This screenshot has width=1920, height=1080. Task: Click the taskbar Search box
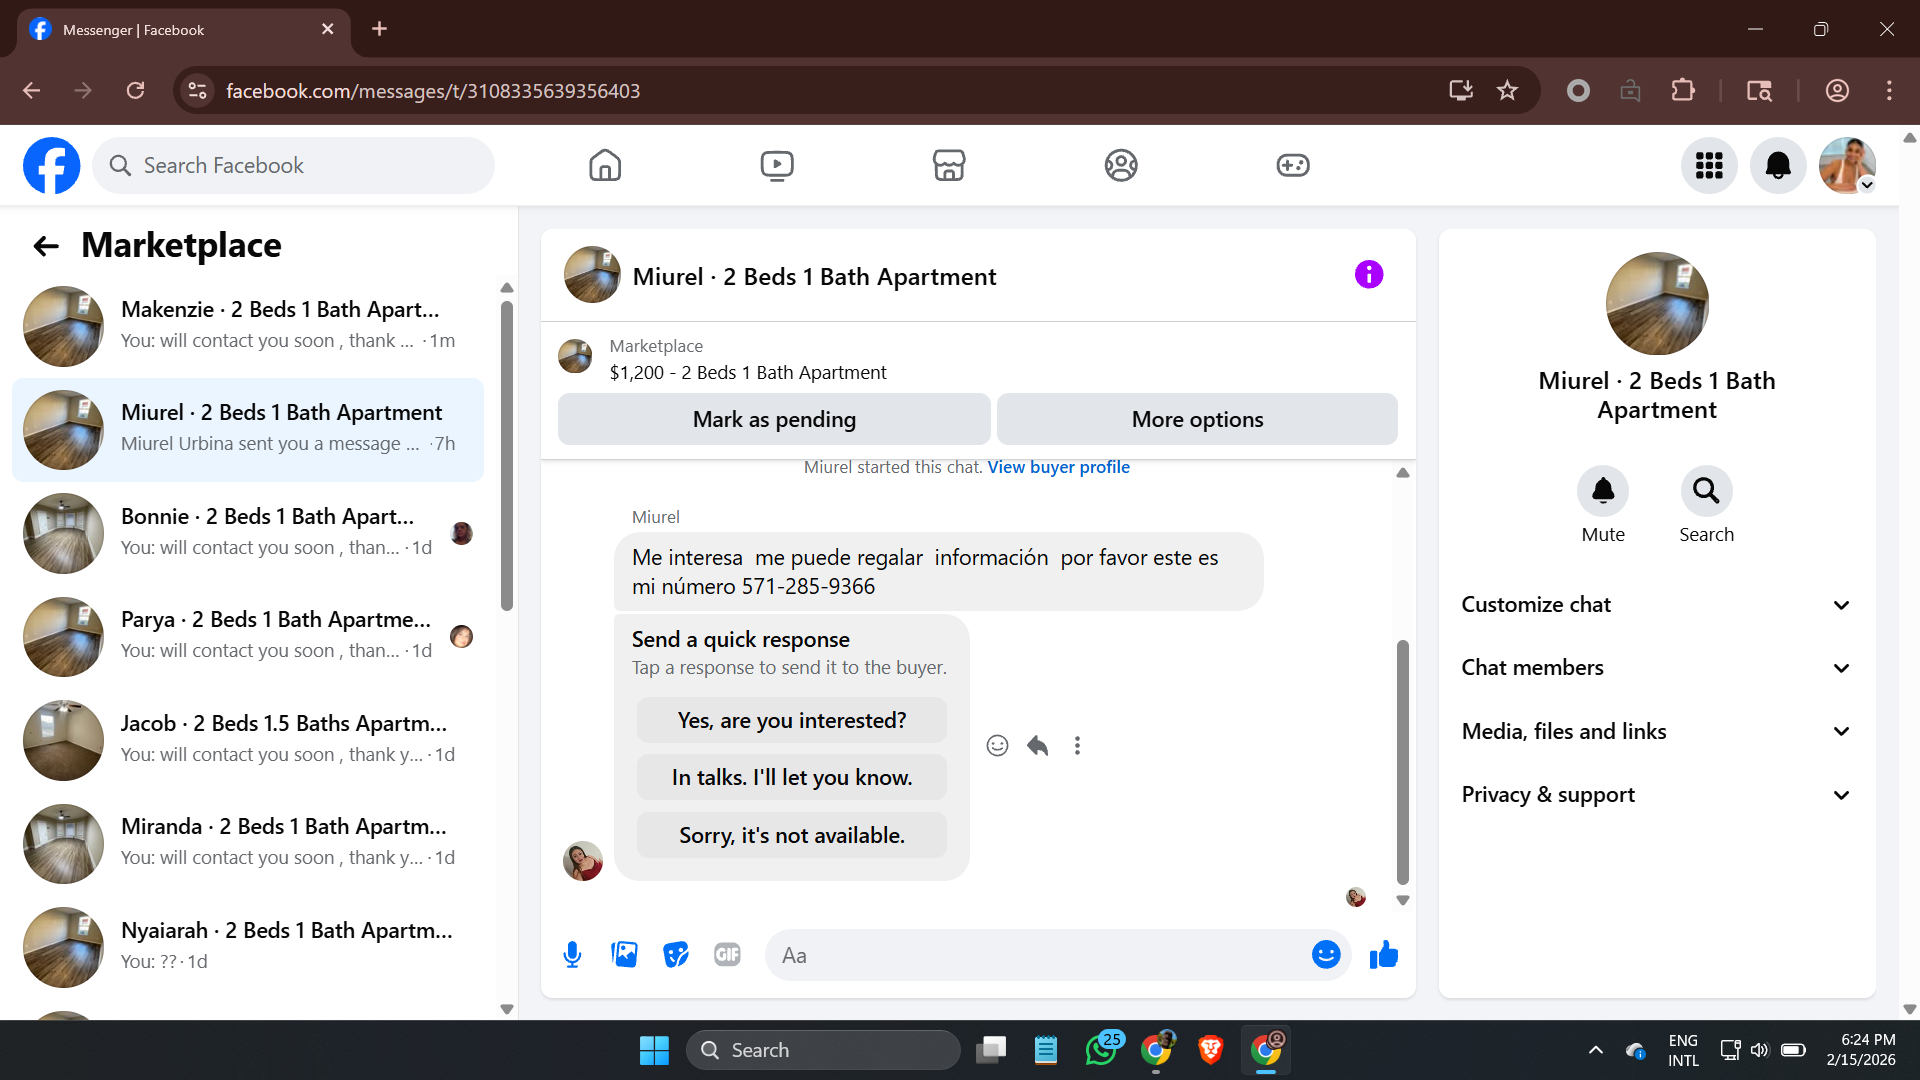[823, 1050]
